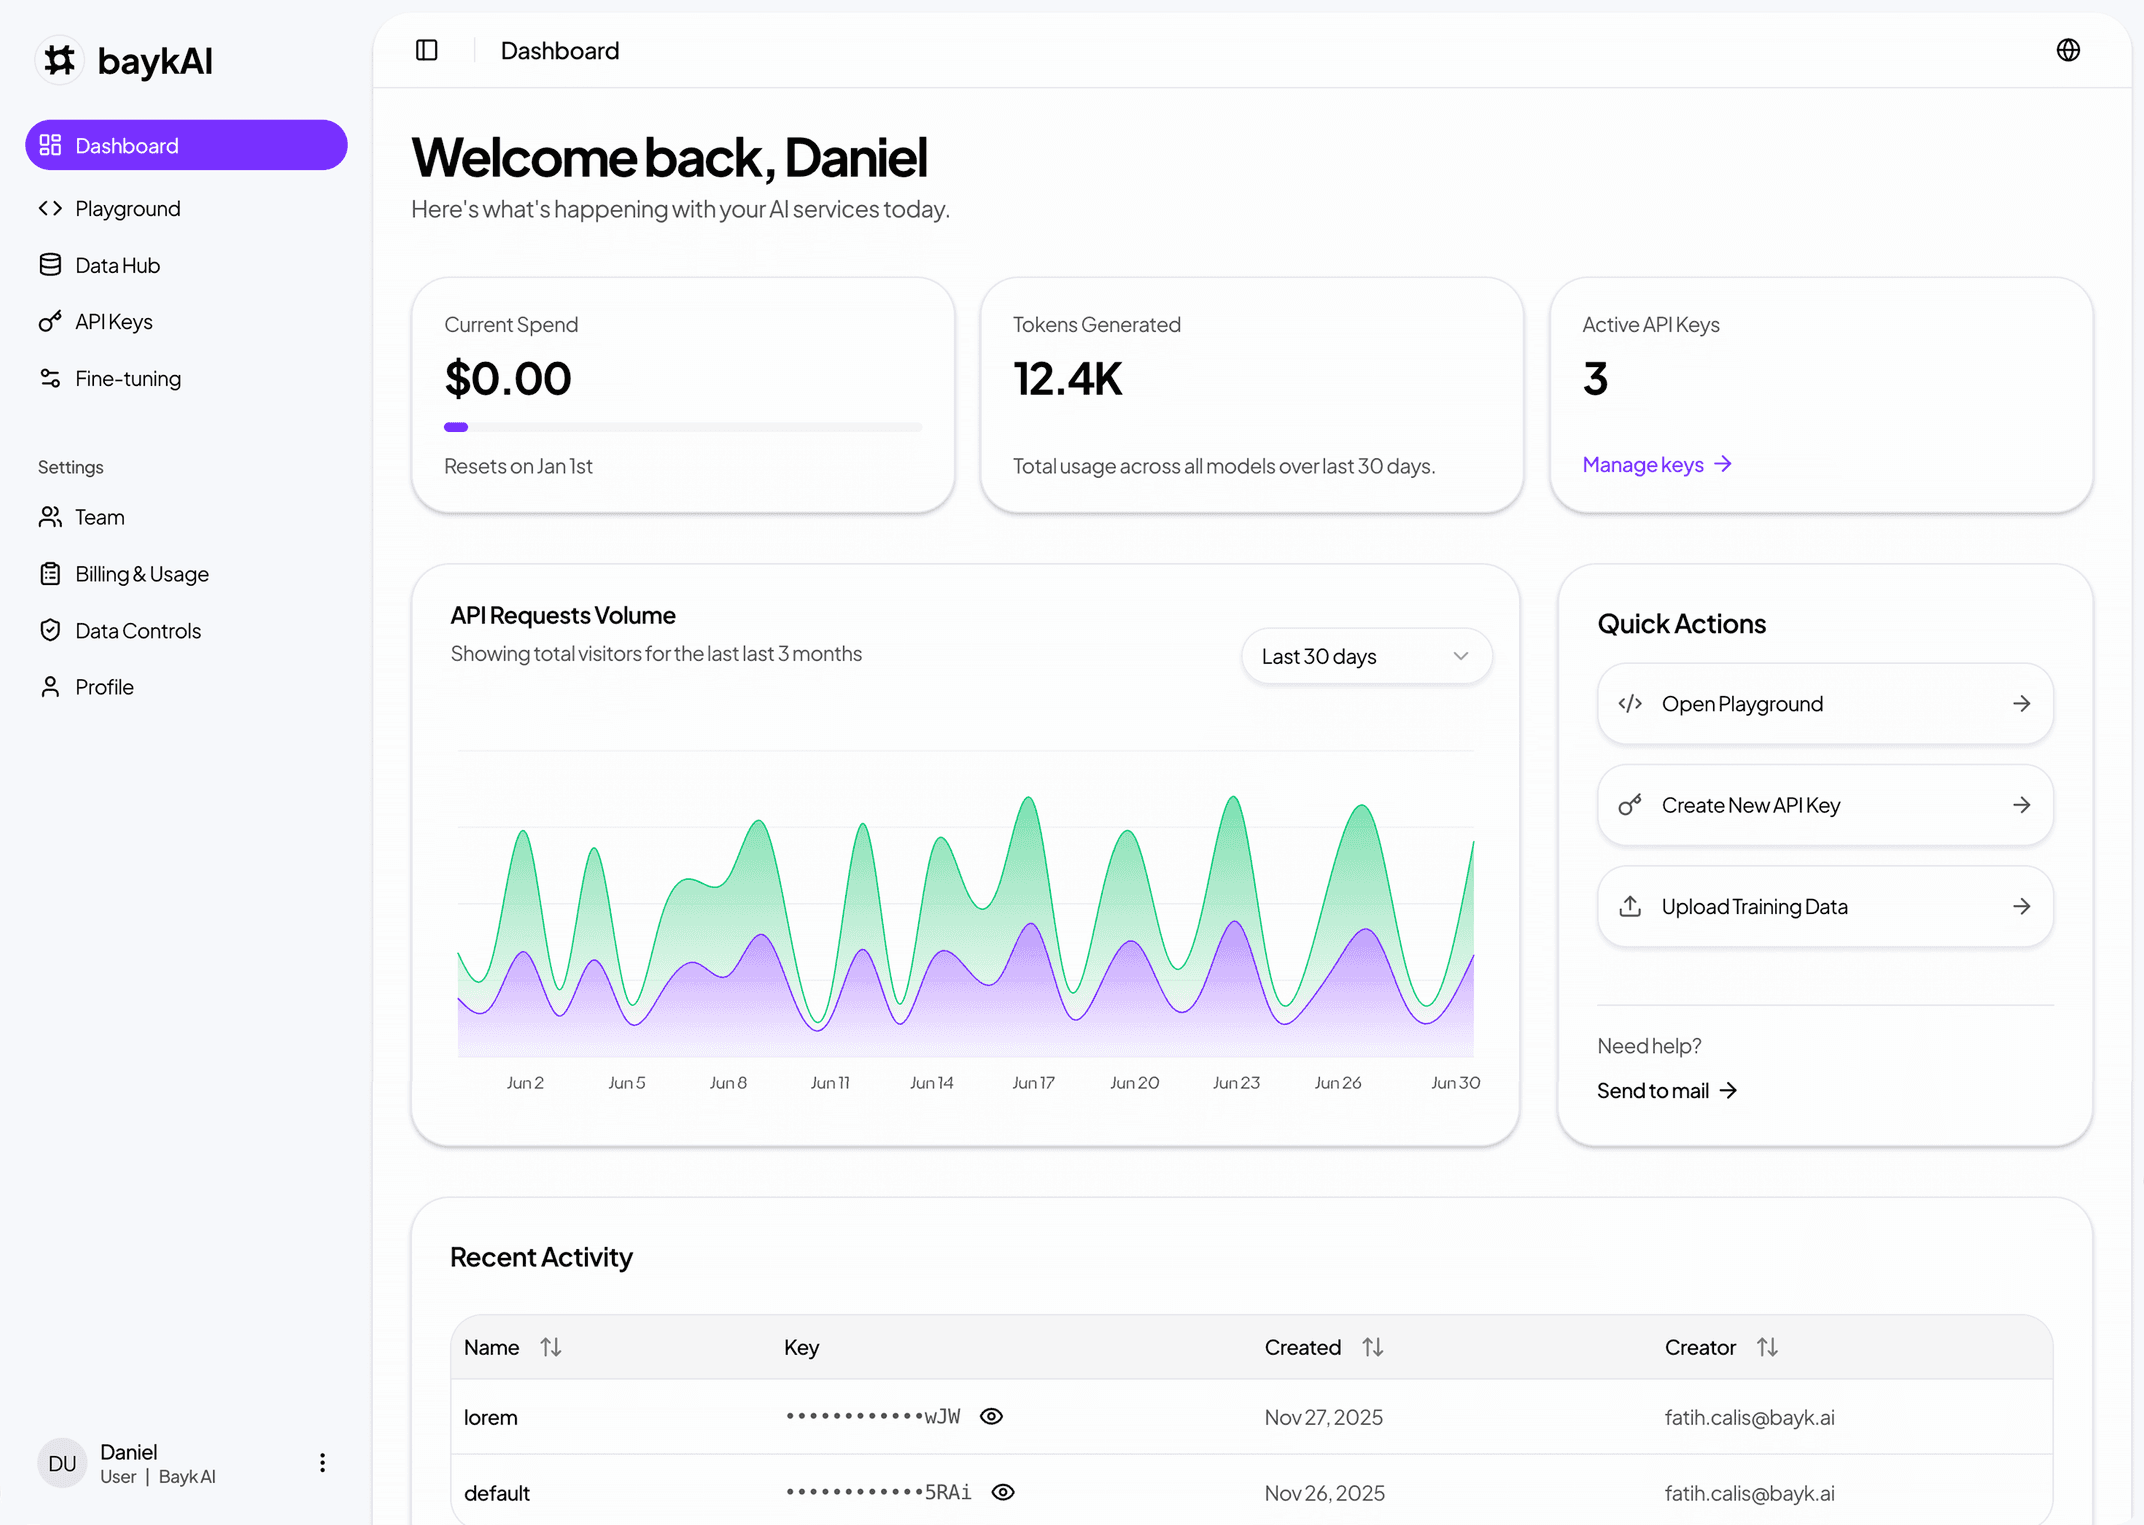Open Billing & Usage

click(x=186, y=574)
